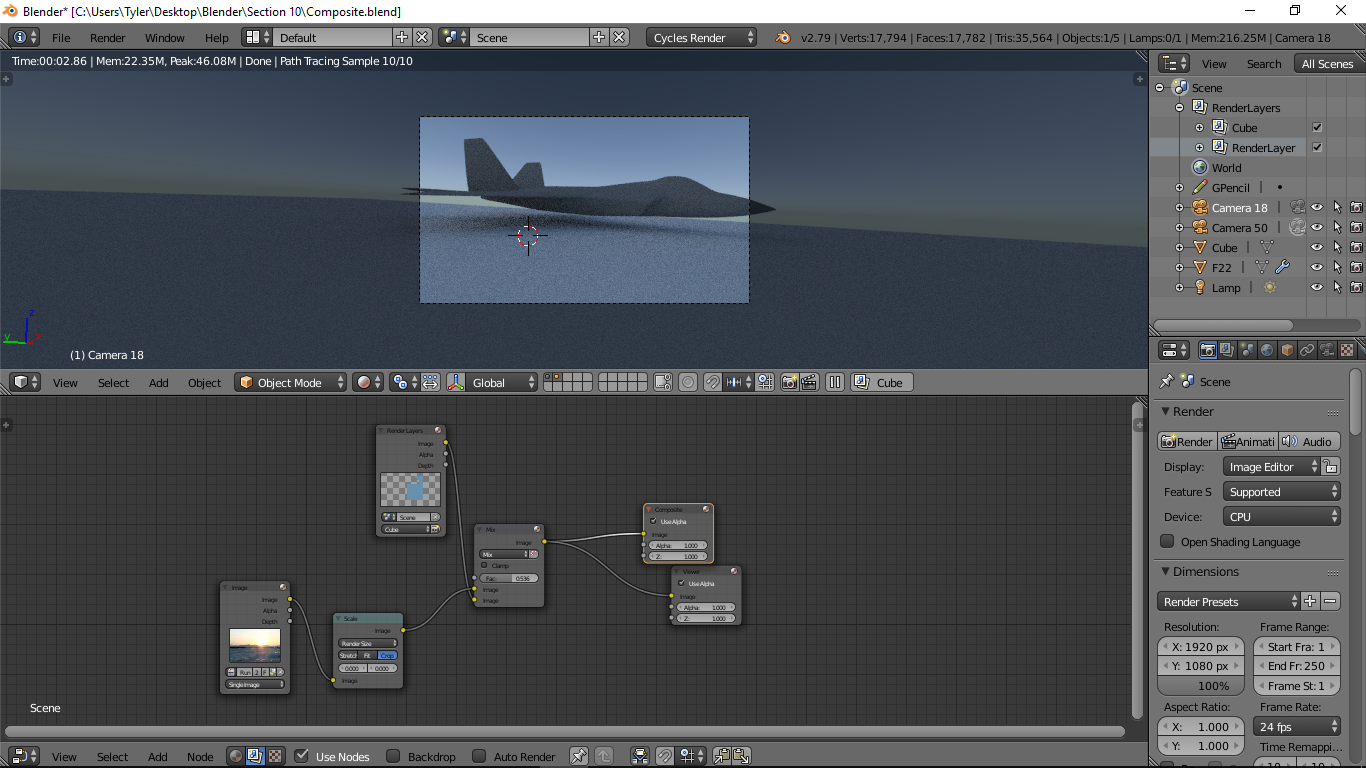Click the wrench modifier icon on F22 row
Viewport: 1366px width, 768px height.
1282,267
